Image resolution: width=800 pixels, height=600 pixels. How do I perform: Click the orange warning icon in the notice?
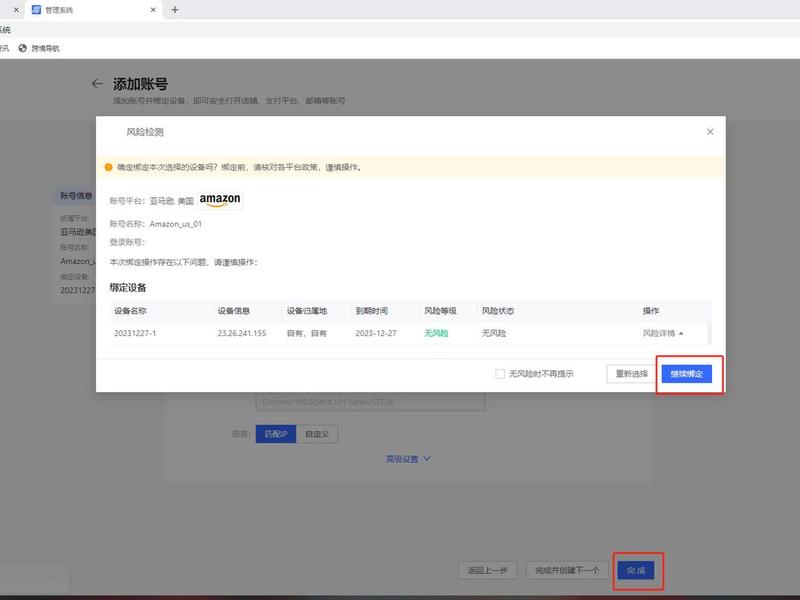108,167
